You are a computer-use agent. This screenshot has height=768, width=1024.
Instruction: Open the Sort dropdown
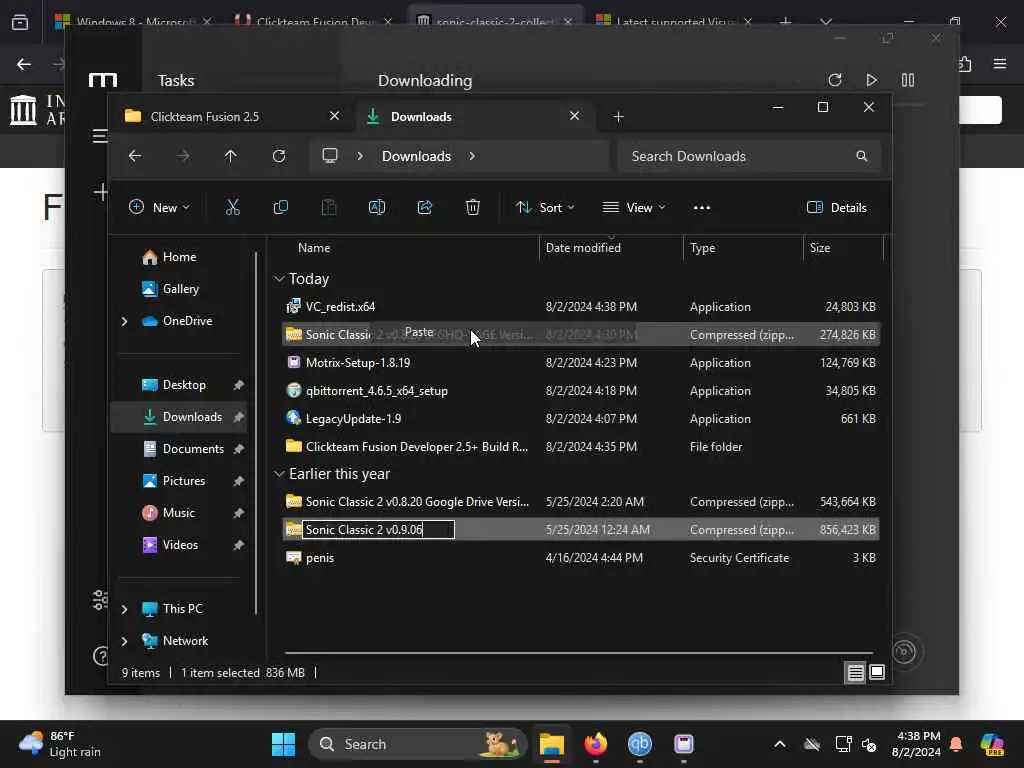pos(545,208)
